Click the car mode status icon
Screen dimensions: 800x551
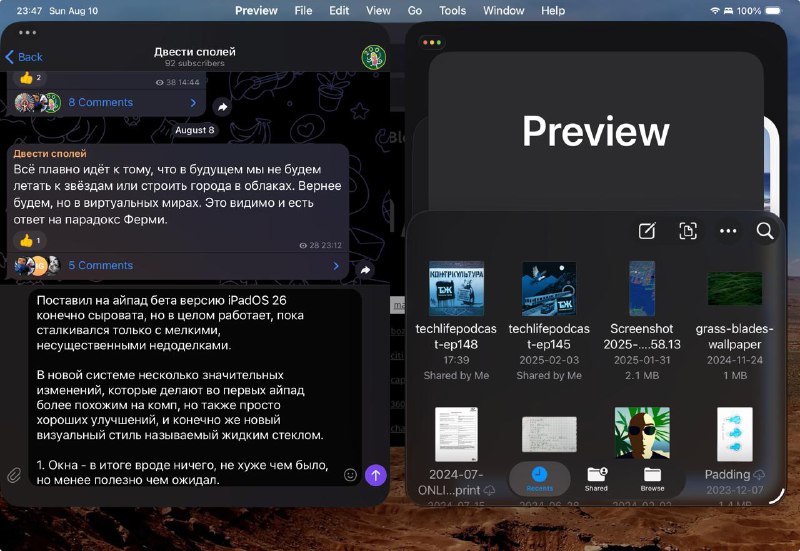(x=729, y=10)
